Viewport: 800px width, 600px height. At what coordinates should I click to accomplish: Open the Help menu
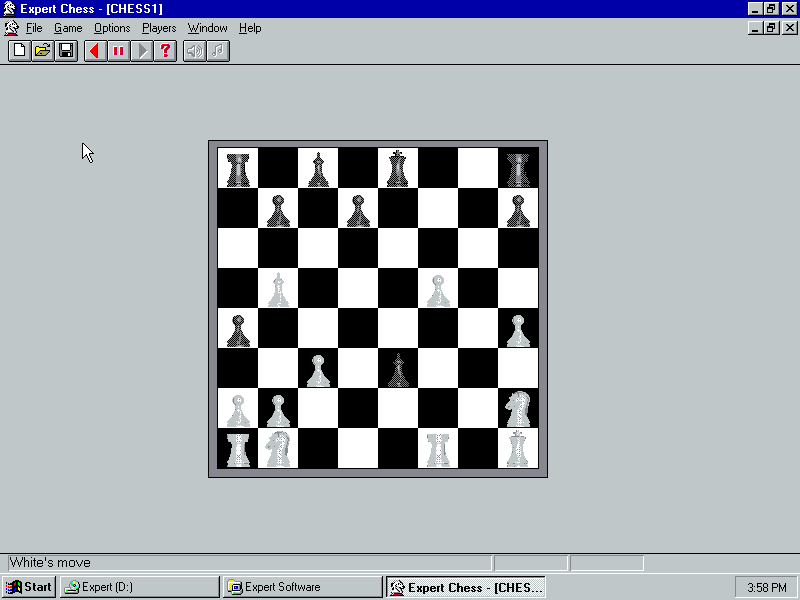pos(250,28)
